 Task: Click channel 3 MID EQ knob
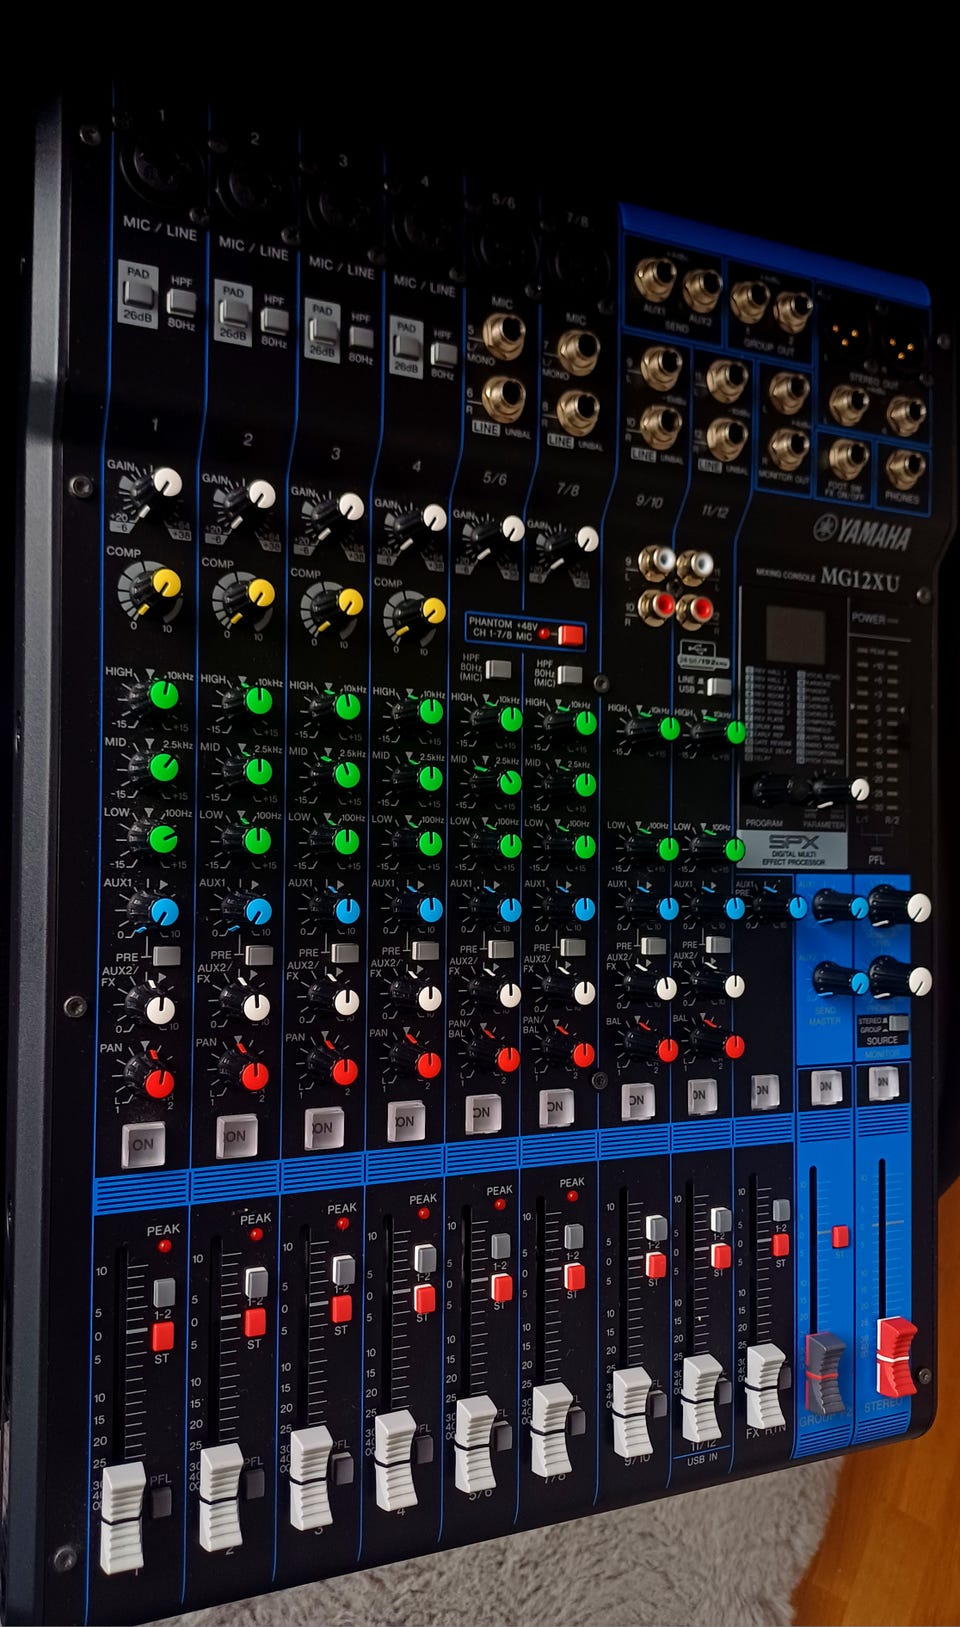tap(340, 775)
